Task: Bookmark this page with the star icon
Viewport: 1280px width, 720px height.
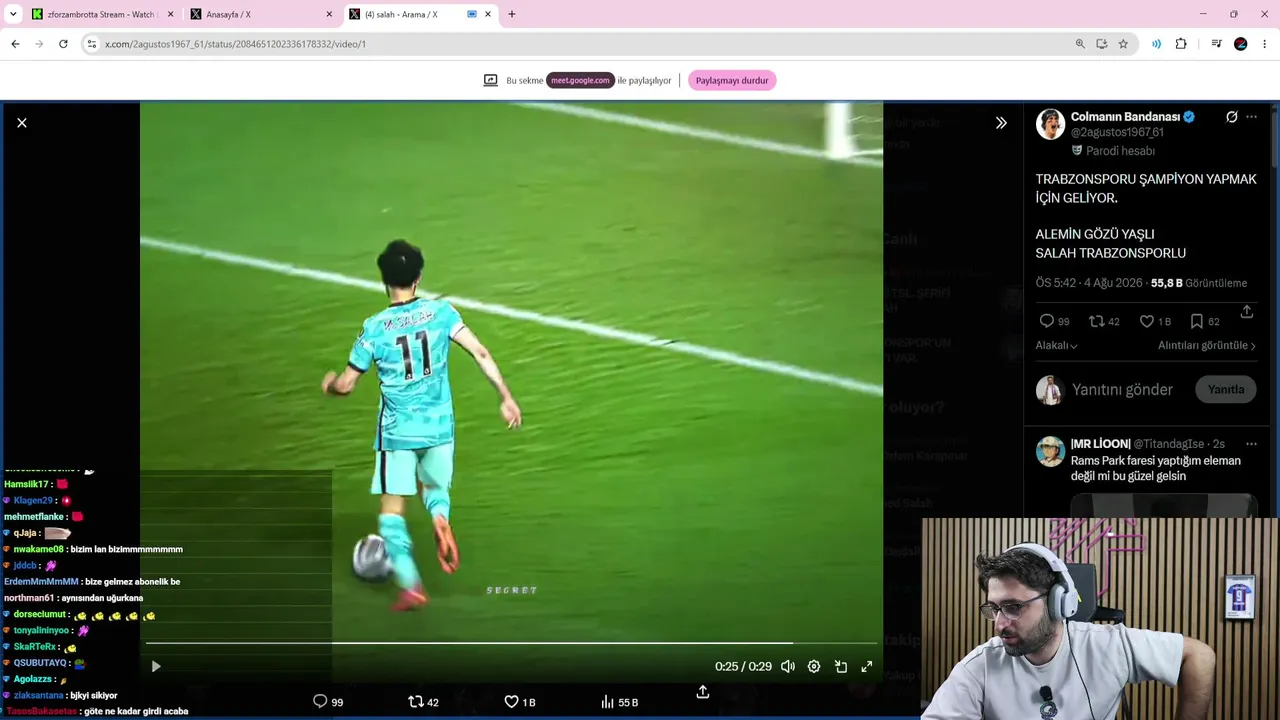Action: click(x=1123, y=44)
